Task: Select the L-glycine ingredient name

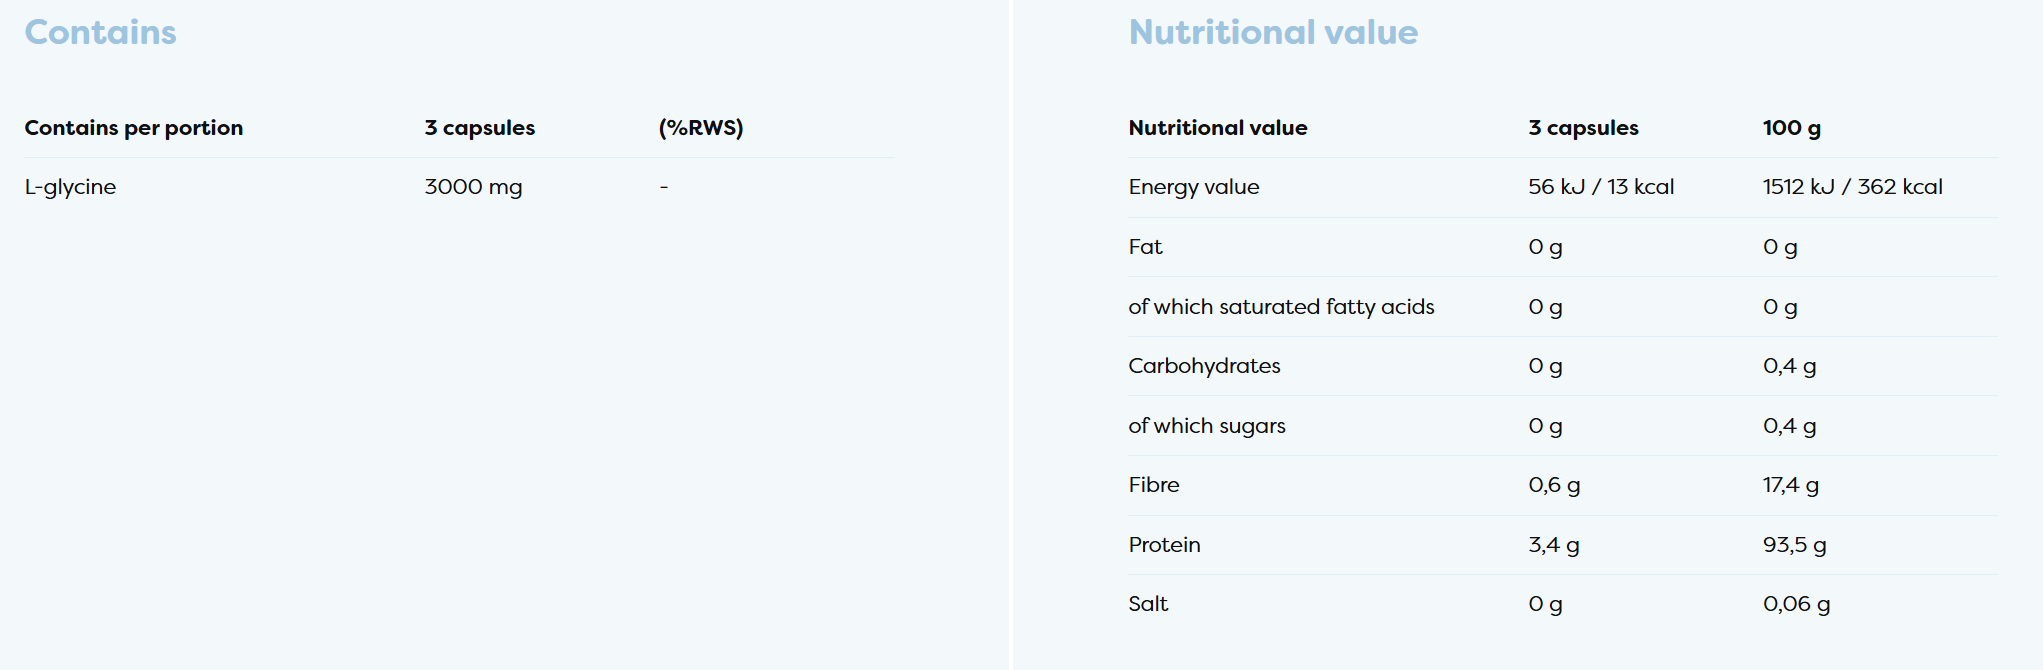Action: pos(70,187)
